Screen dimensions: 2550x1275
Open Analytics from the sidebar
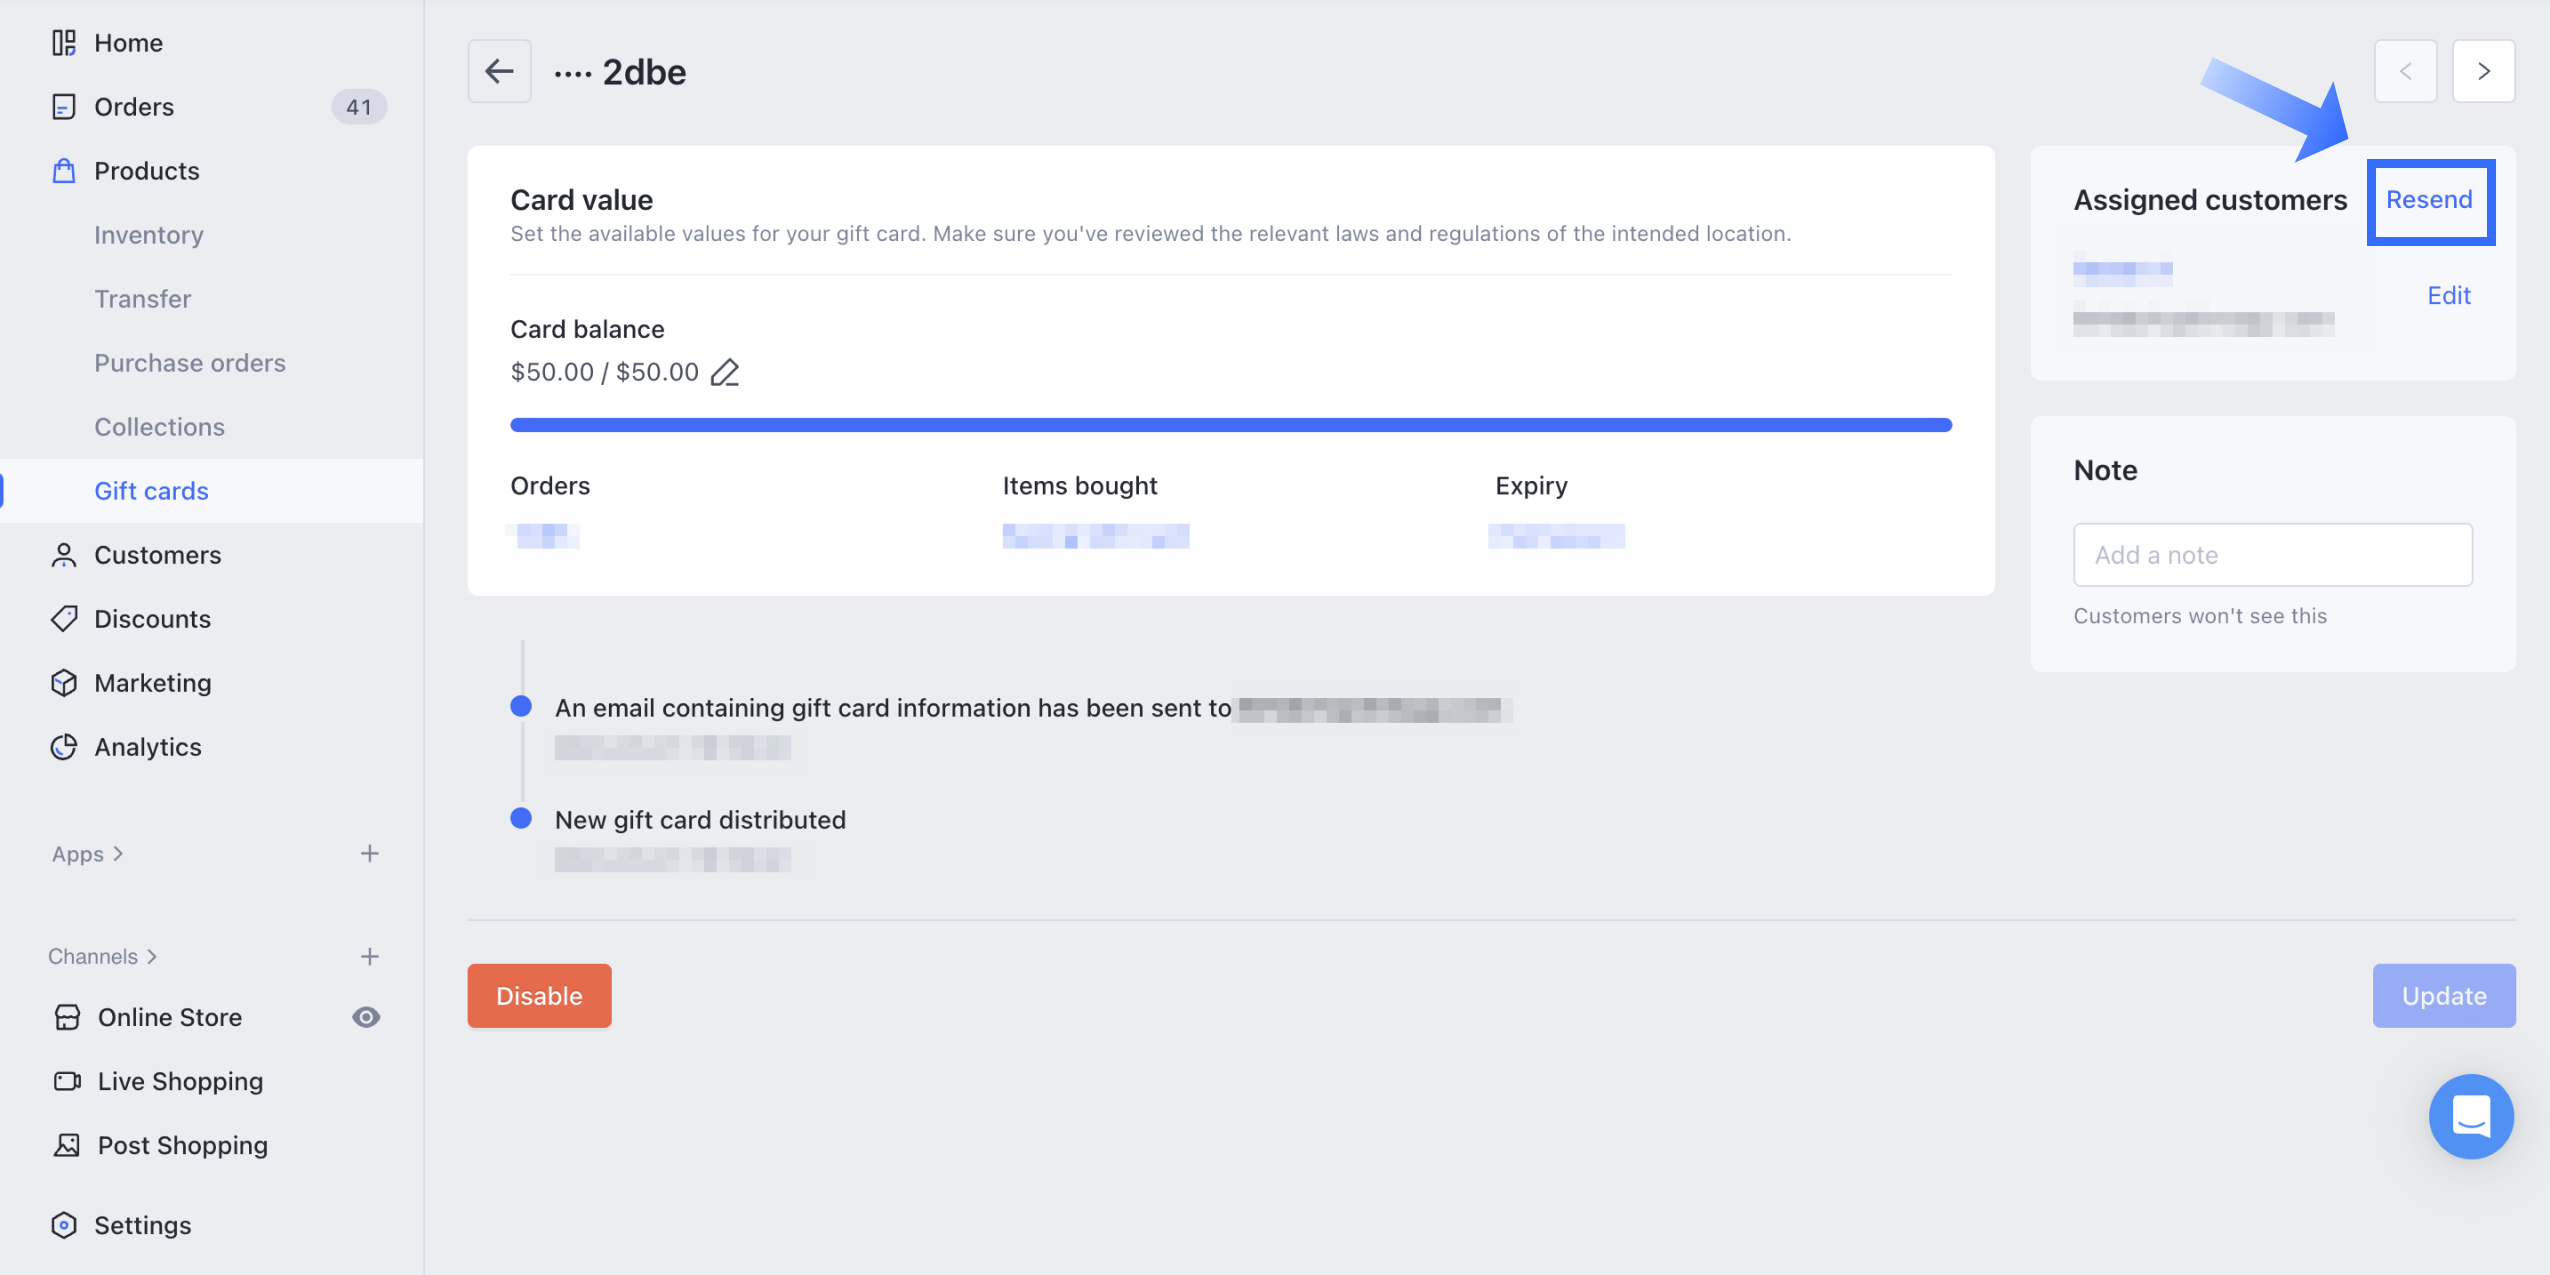(x=147, y=747)
